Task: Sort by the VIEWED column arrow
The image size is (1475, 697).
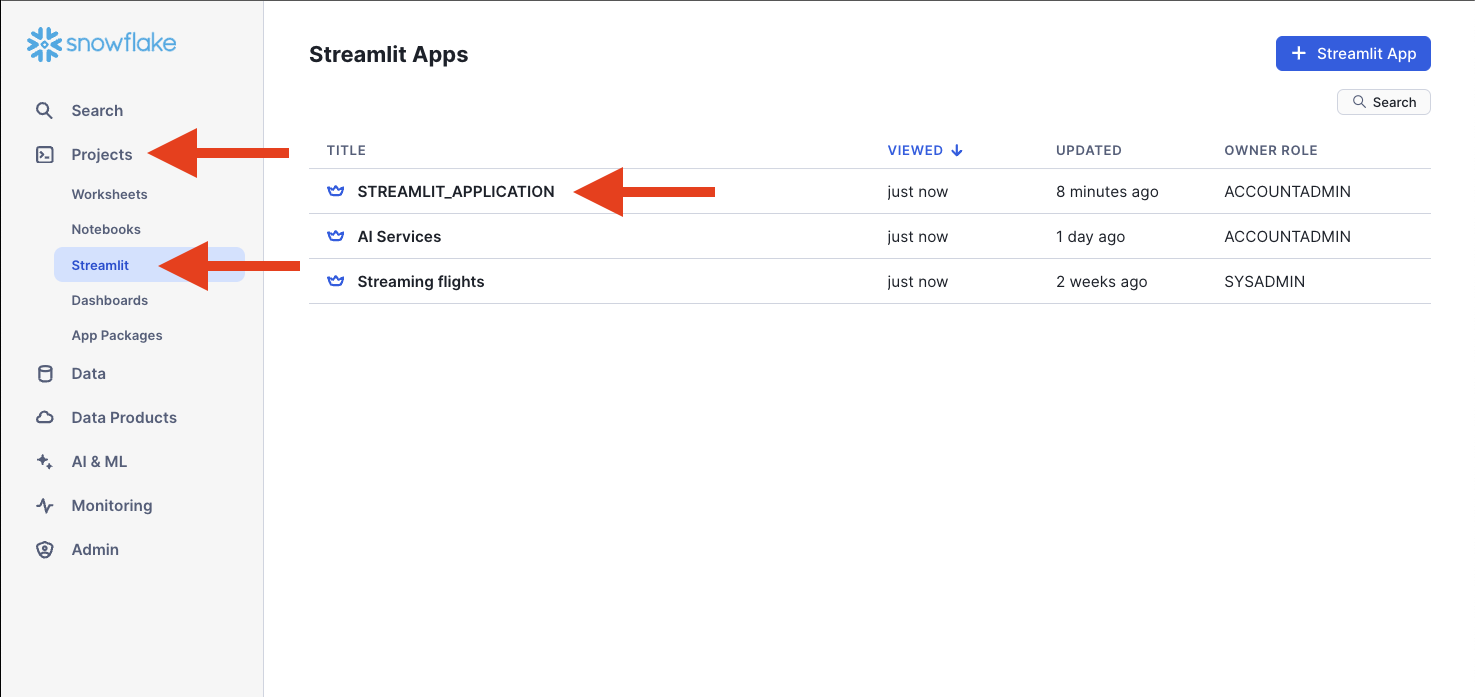Action: tap(957, 151)
